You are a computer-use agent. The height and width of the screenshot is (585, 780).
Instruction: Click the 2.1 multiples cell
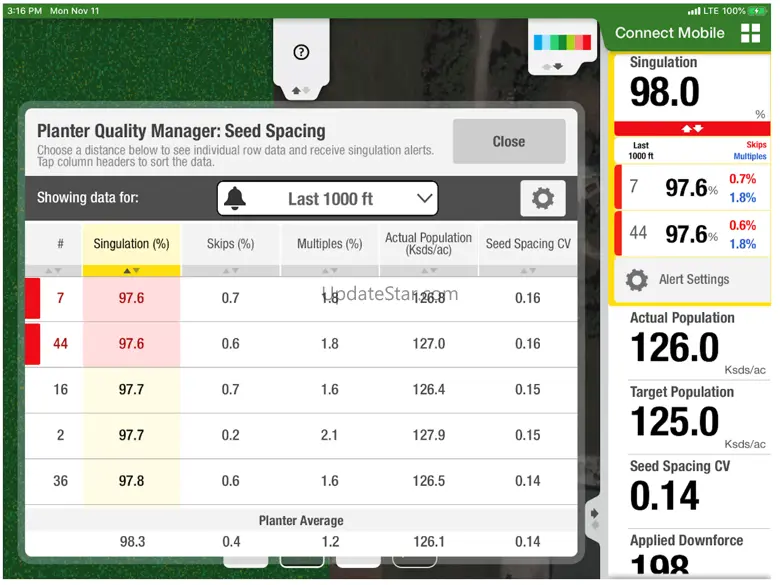(329, 435)
